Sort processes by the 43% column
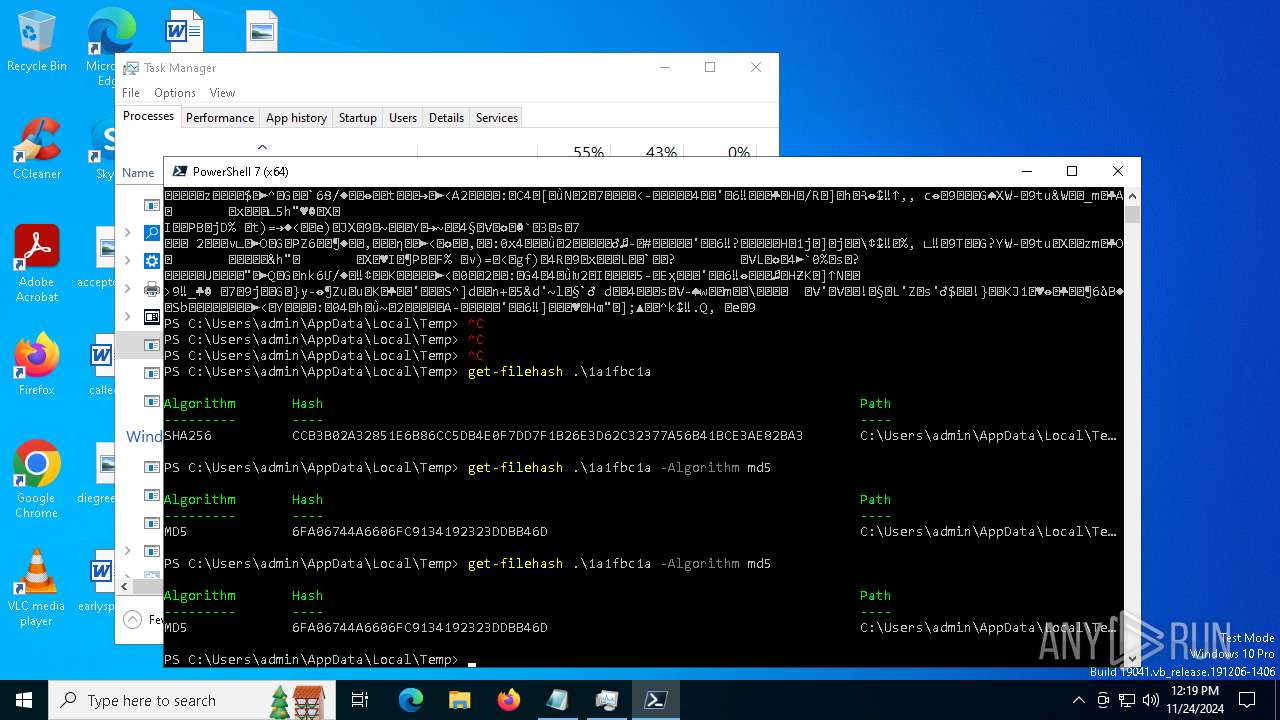This screenshot has height=720, width=1280. pos(661,152)
